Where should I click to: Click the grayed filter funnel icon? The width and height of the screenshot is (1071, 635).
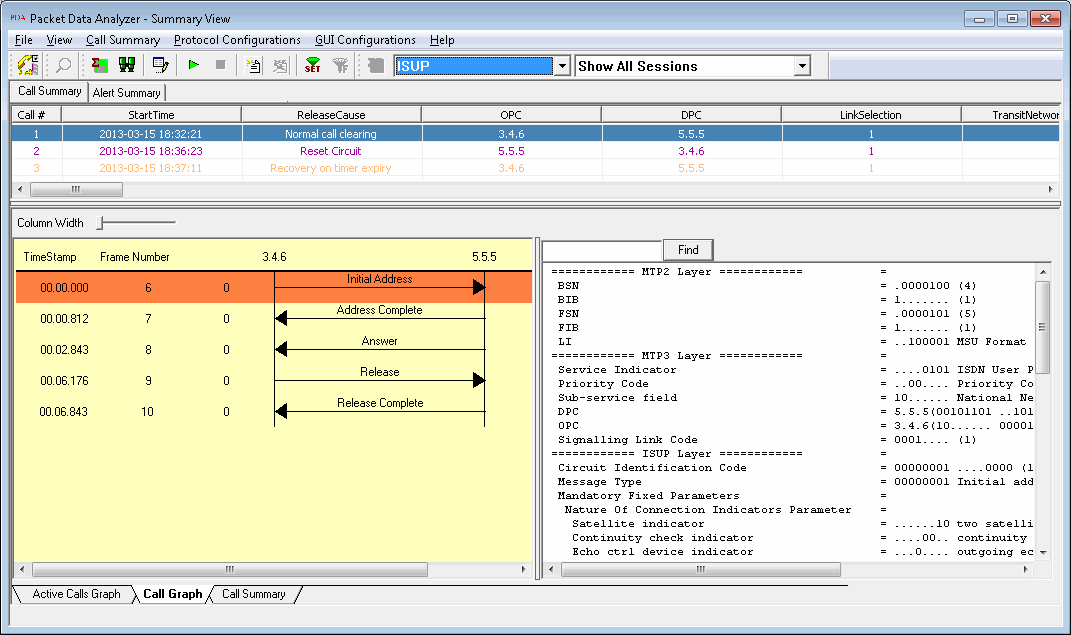tap(339, 66)
